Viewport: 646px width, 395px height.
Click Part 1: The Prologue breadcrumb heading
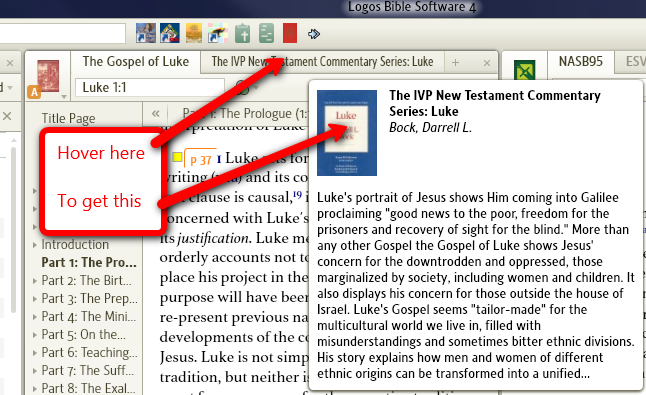coord(246,113)
